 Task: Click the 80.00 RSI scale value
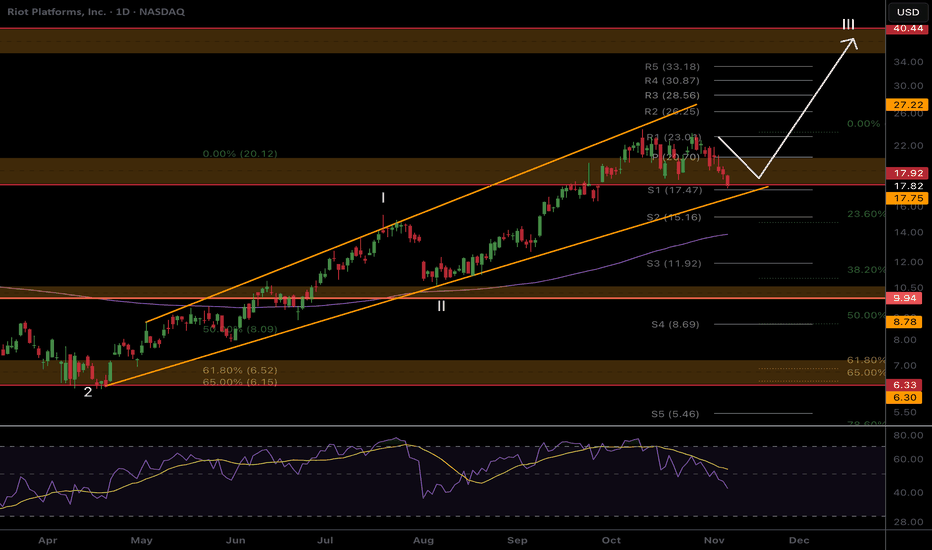(x=907, y=435)
